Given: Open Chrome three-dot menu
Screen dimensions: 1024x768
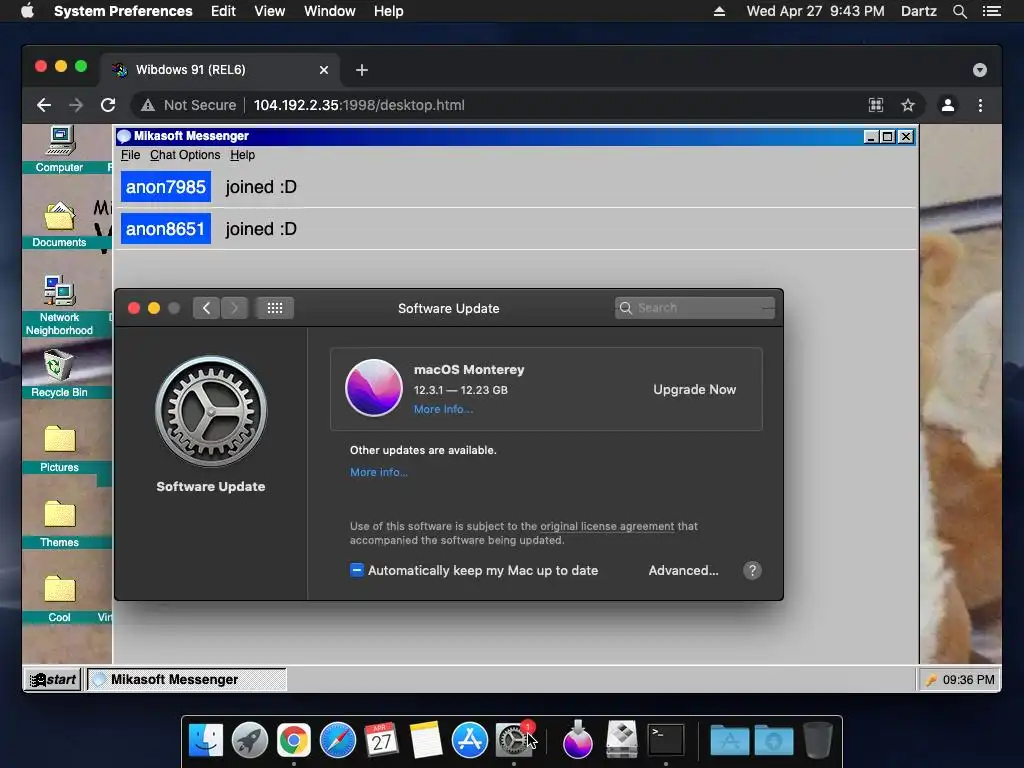Looking at the screenshot, I should click(980, 105).
